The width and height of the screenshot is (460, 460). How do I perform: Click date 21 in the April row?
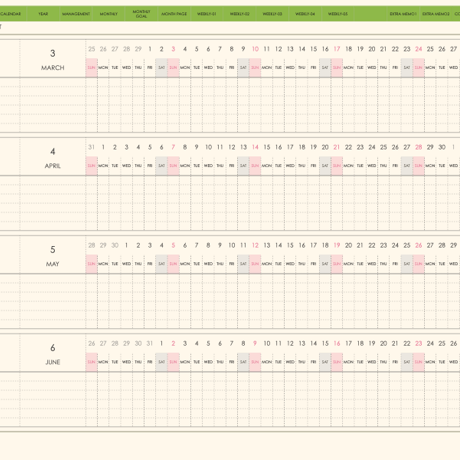(337, 147)
